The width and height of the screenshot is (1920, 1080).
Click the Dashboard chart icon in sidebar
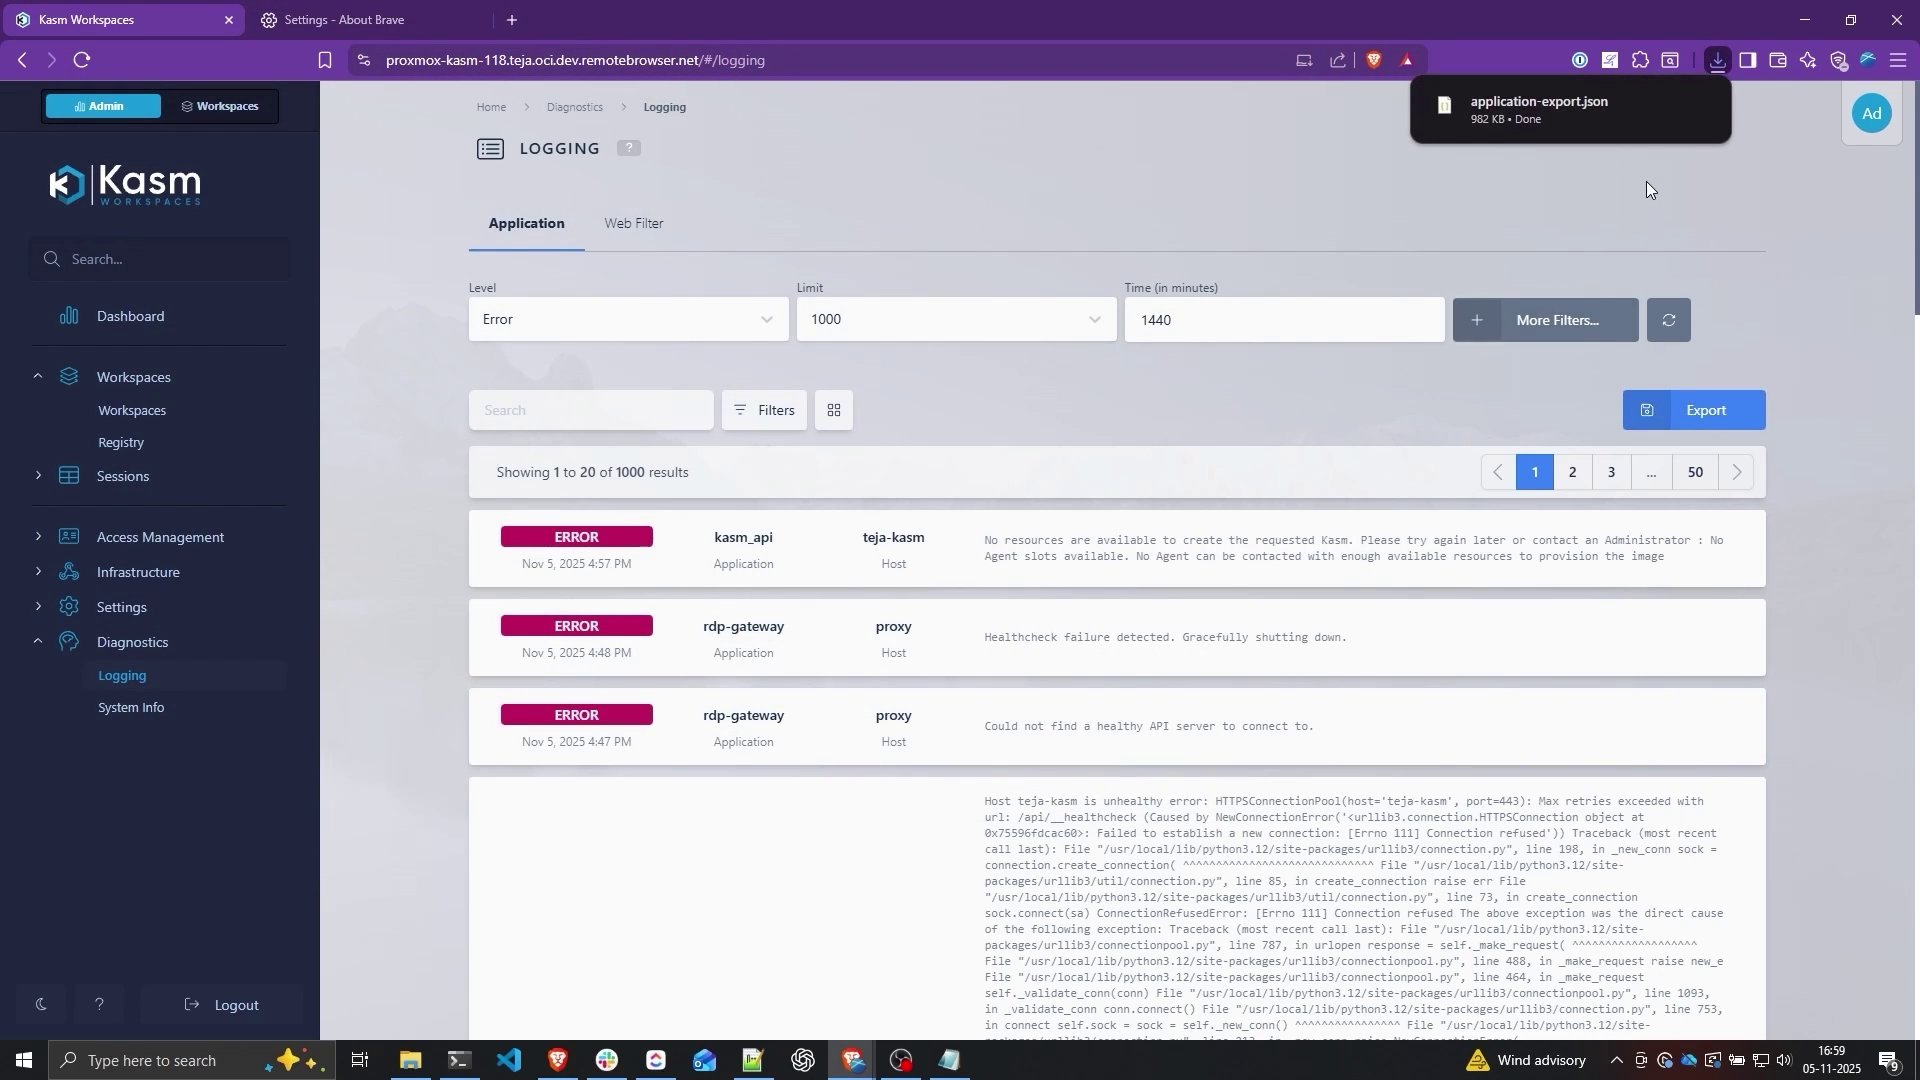coord(68,316)
